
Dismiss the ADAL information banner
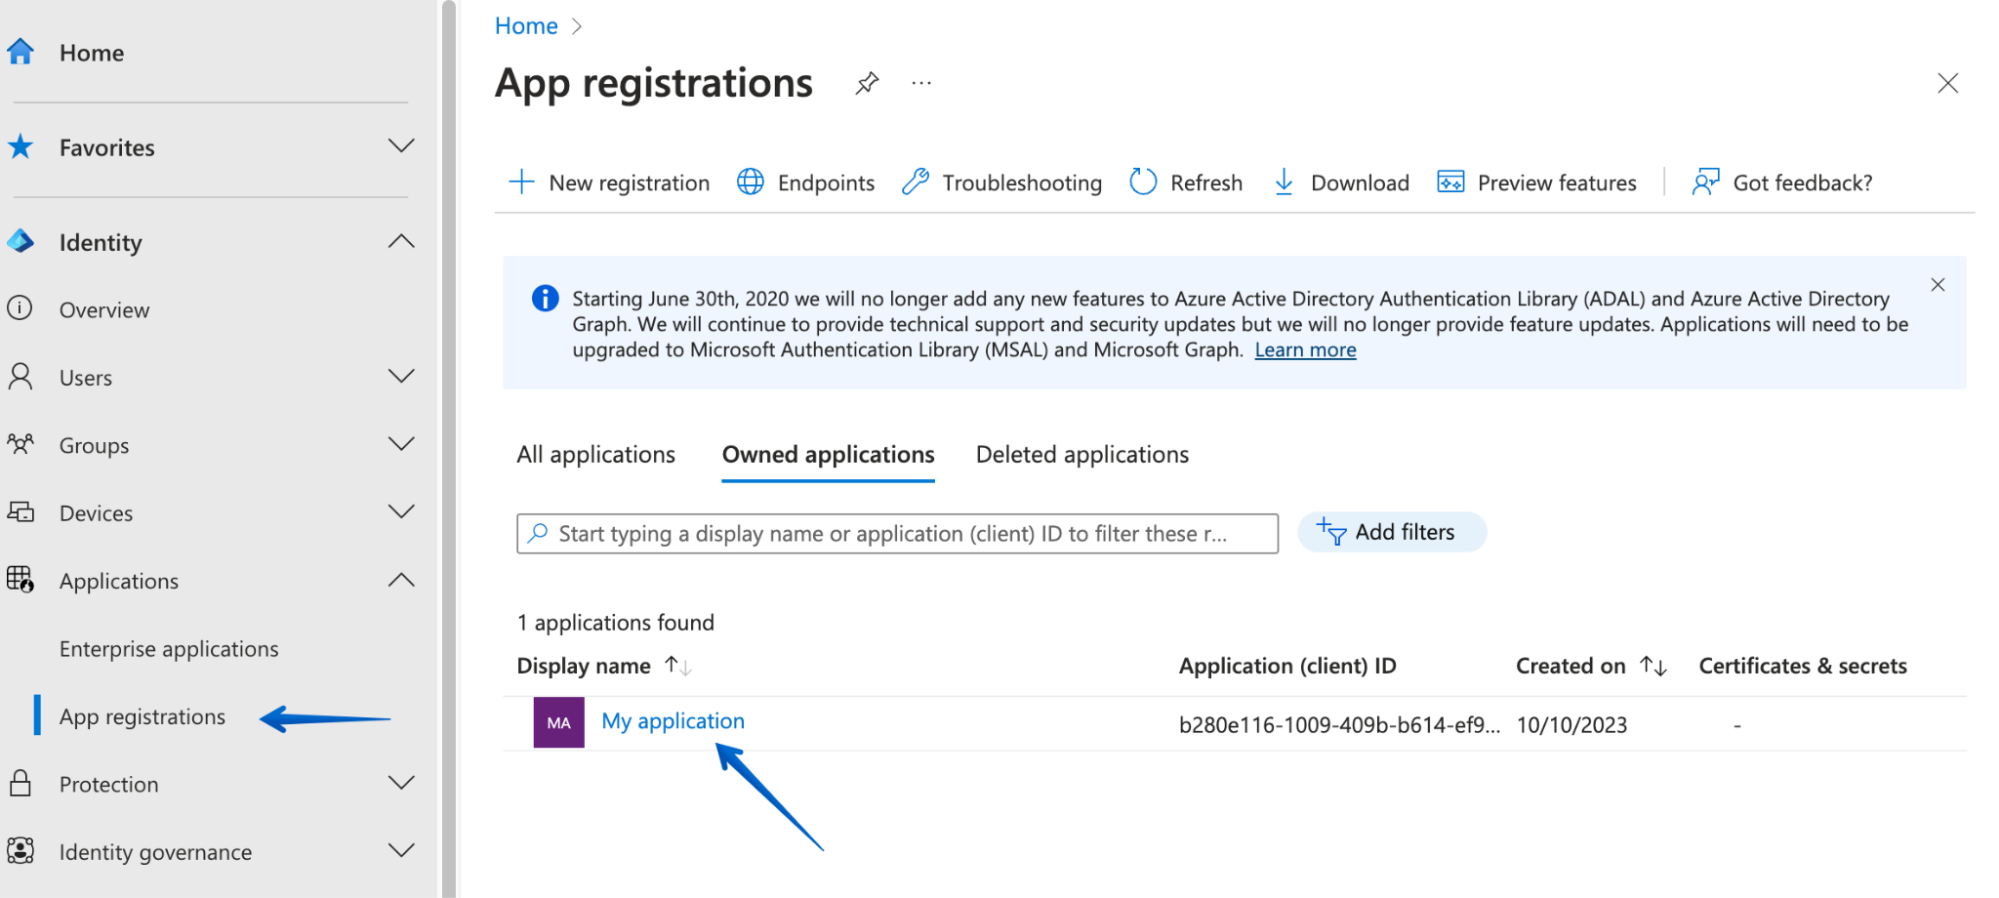pos(1937,285)
